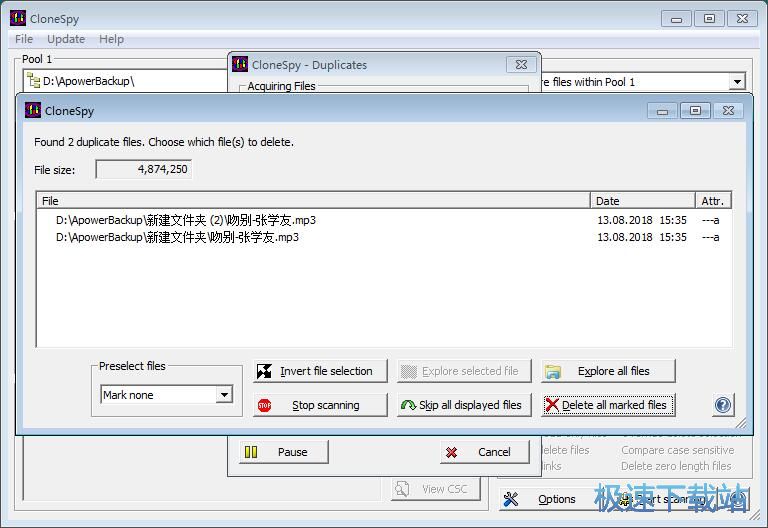This screenshot has height=528, width=768.
Task: Click the wrench and screwdriver Options icon
Action: (510, 499)
